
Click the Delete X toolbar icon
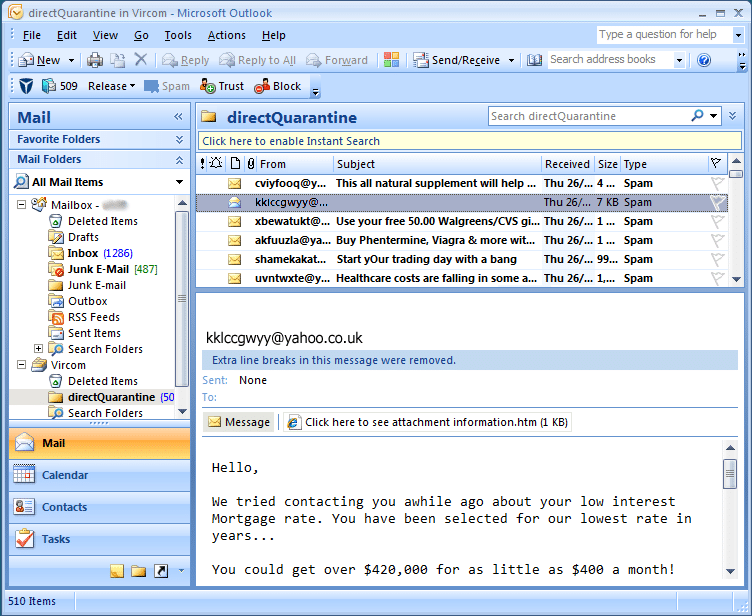pyautogui.click(x=141, y=59)
